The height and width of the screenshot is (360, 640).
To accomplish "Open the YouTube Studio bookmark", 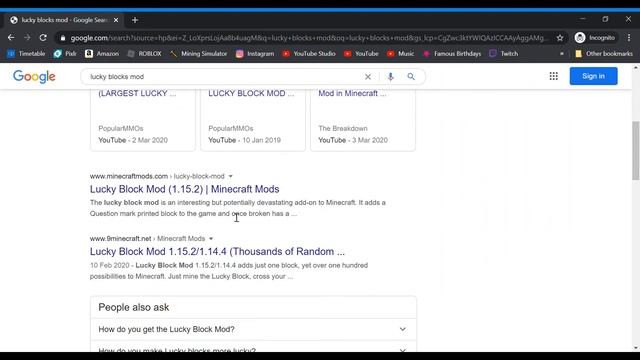I will point(309,53).
